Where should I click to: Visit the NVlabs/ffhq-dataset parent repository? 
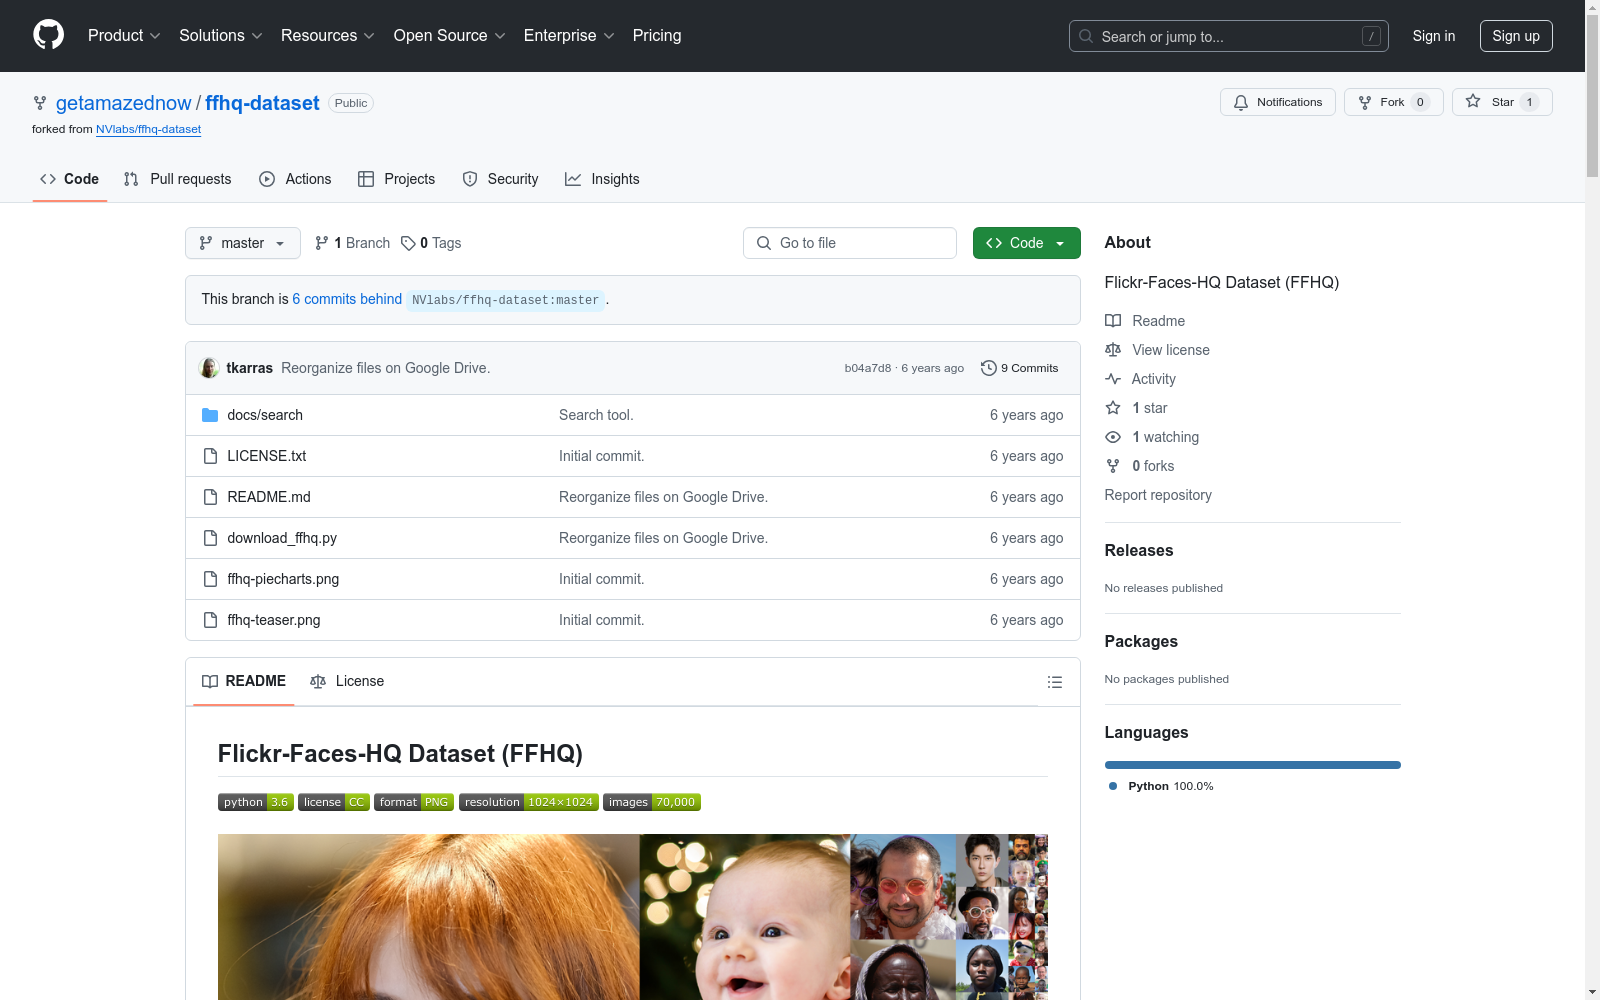click(148, 129)
